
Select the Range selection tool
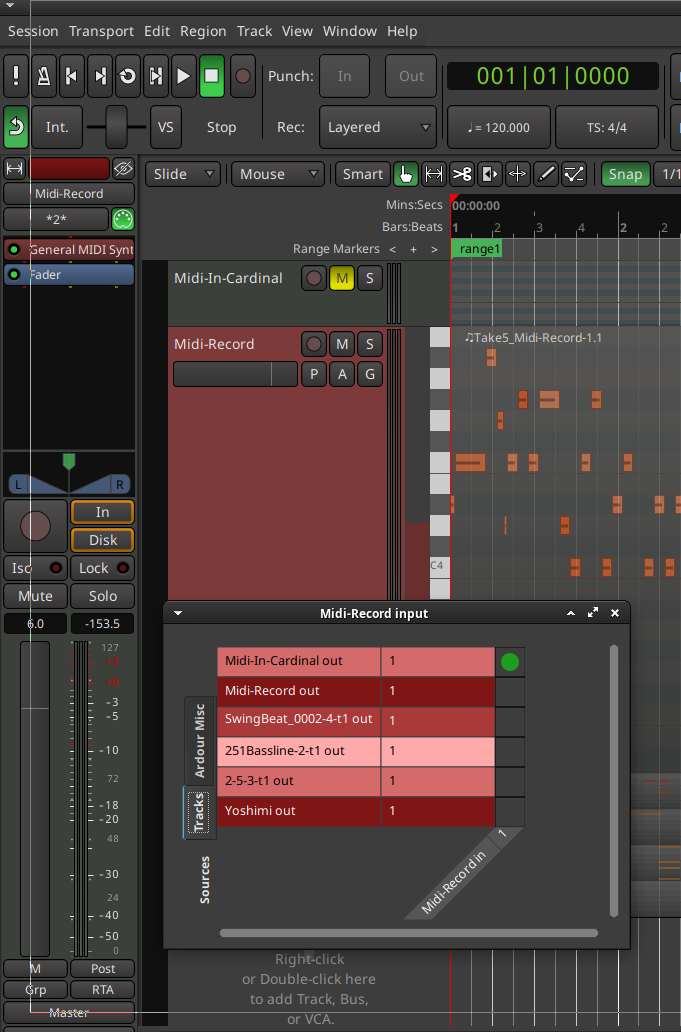coord(434,174)
